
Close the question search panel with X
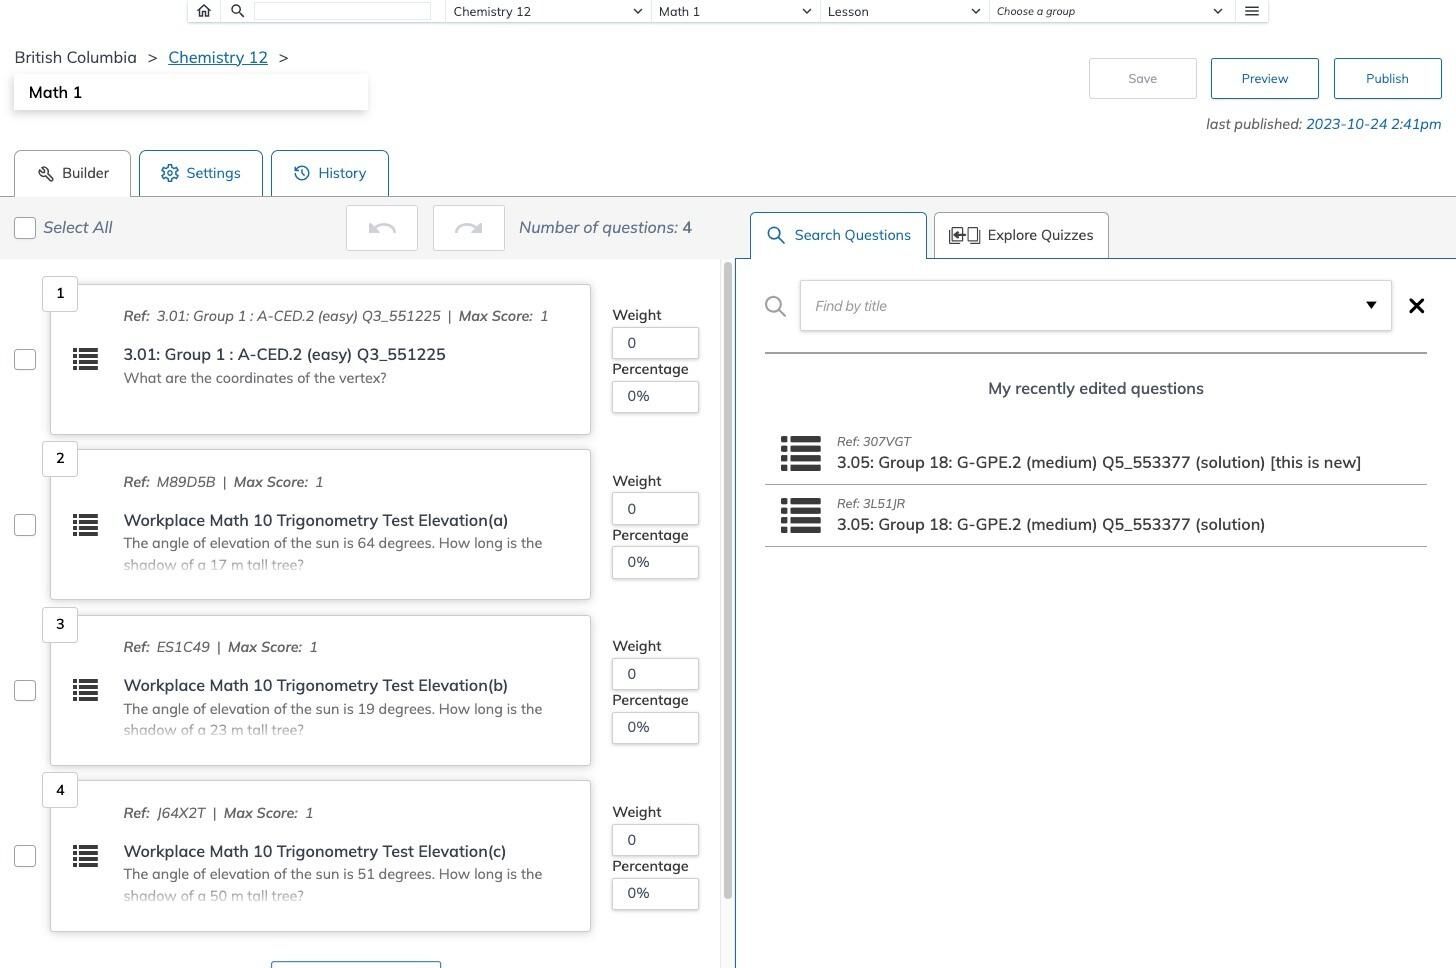pos(1416,306)
